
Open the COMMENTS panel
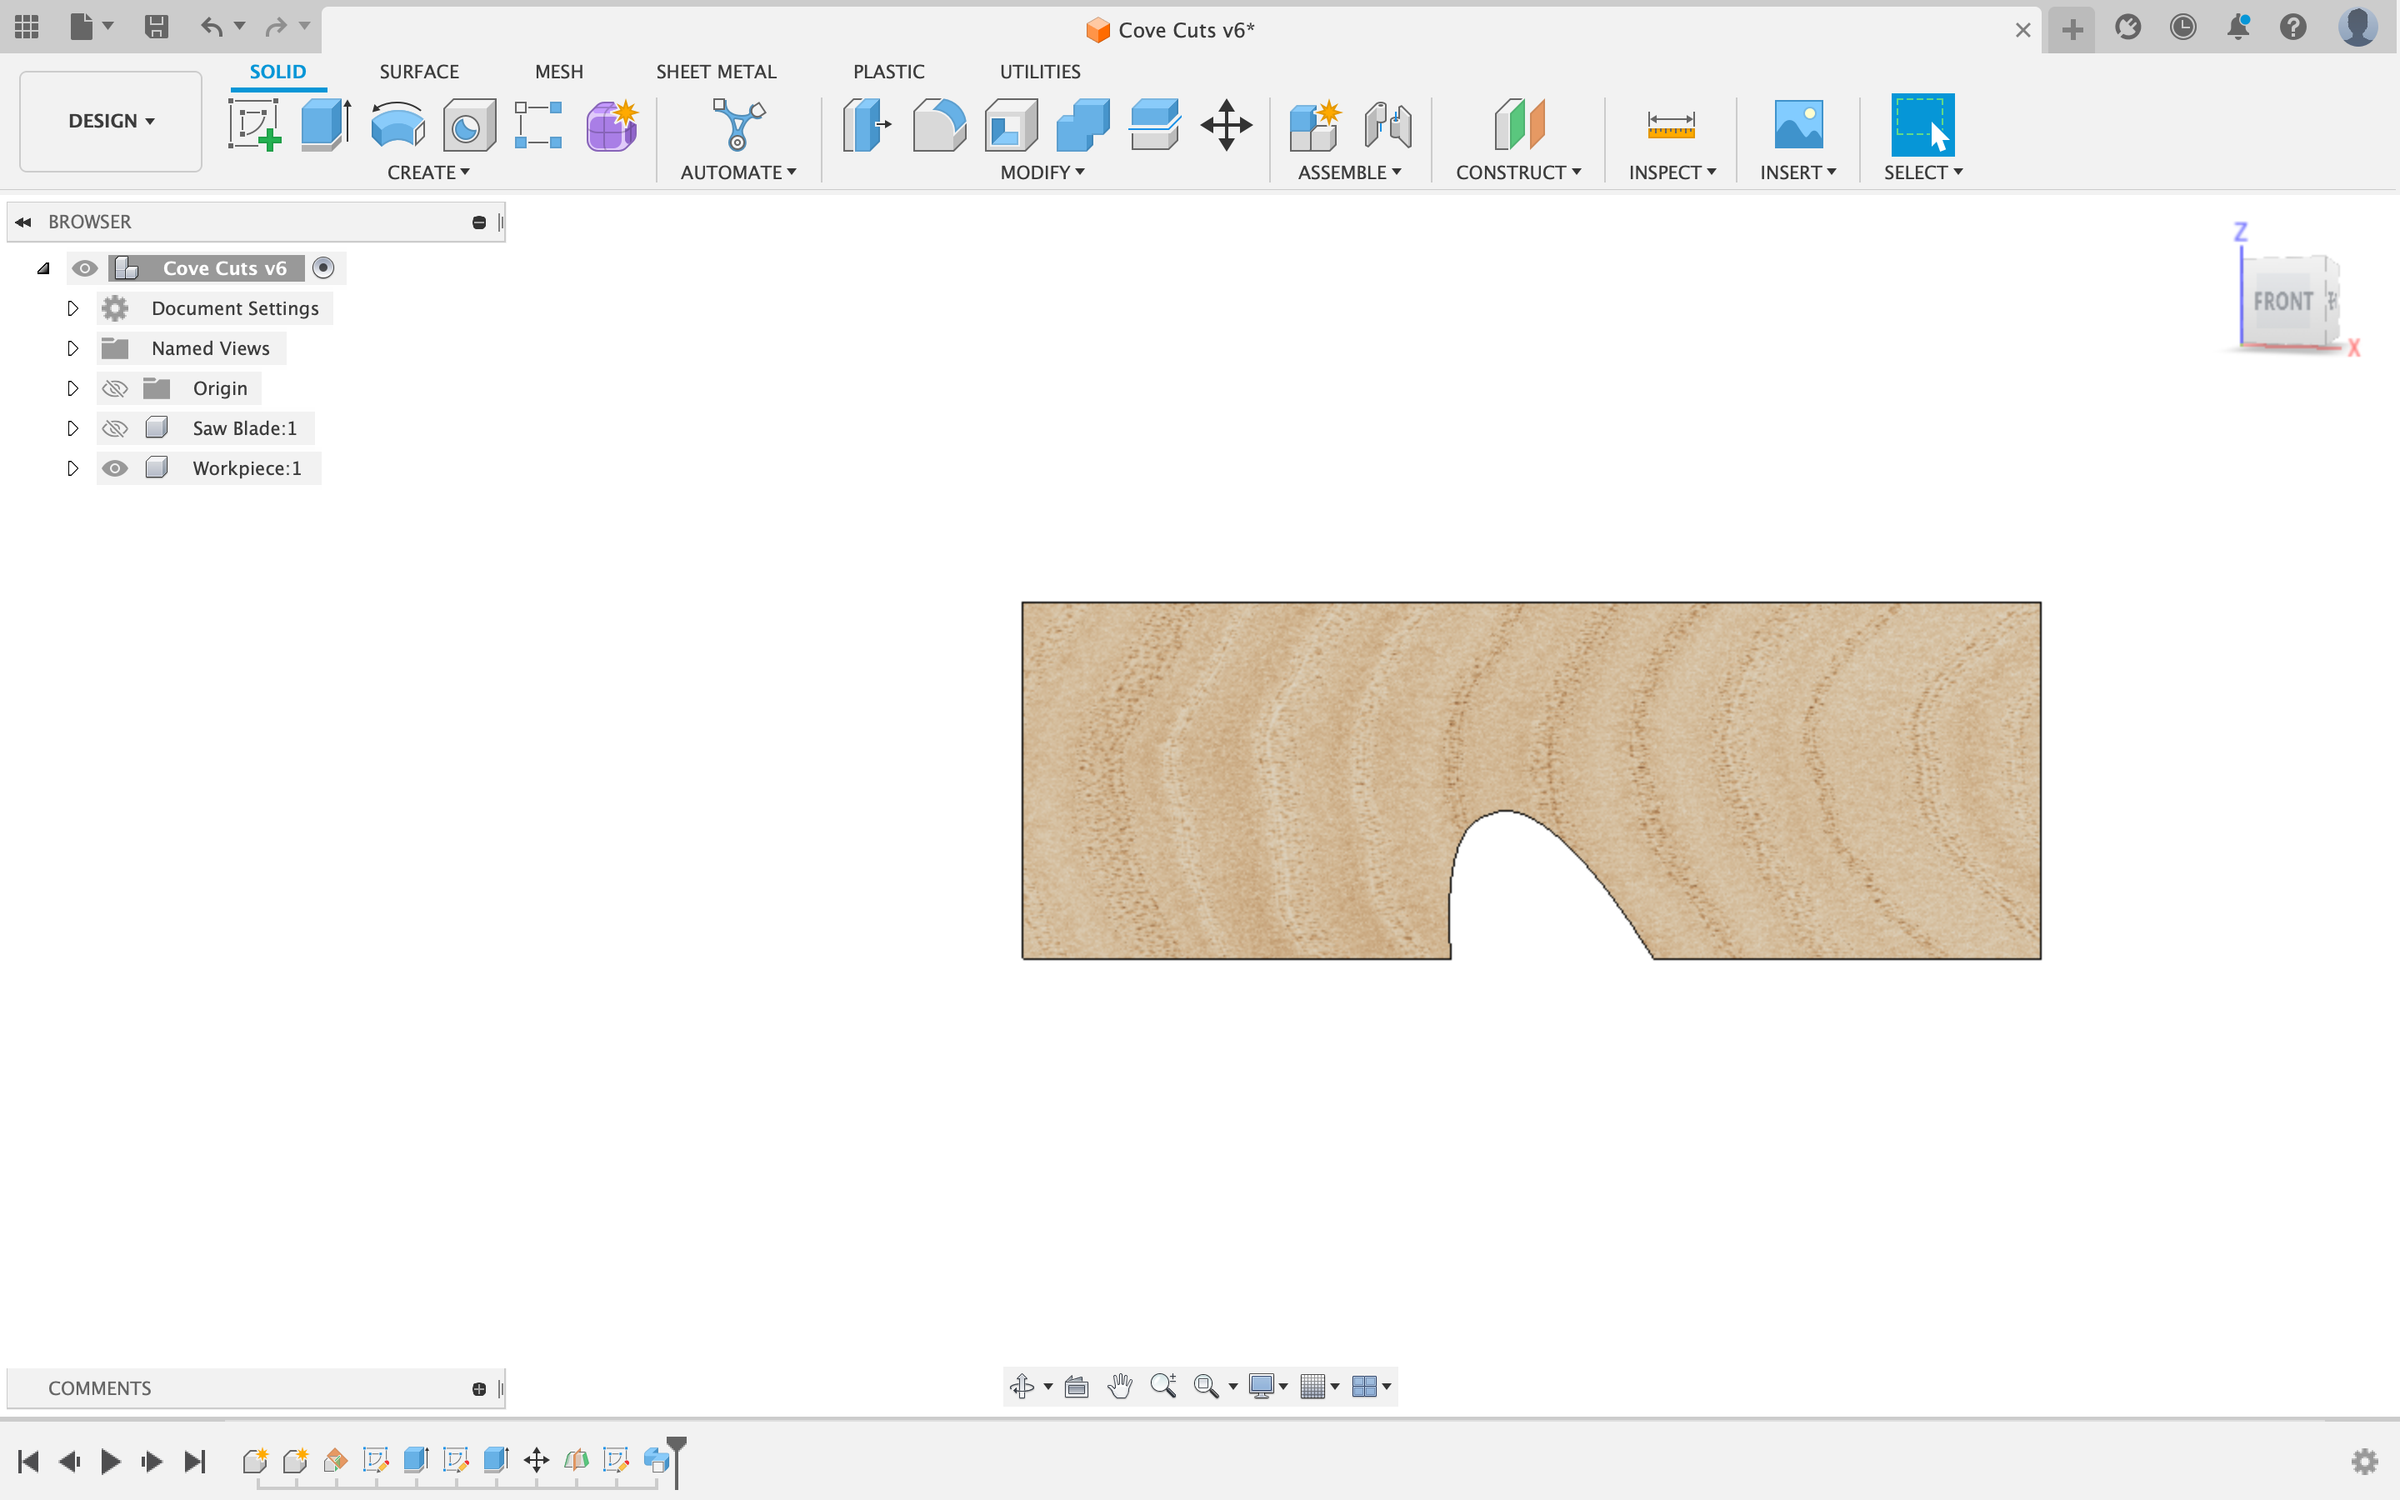99,1388
